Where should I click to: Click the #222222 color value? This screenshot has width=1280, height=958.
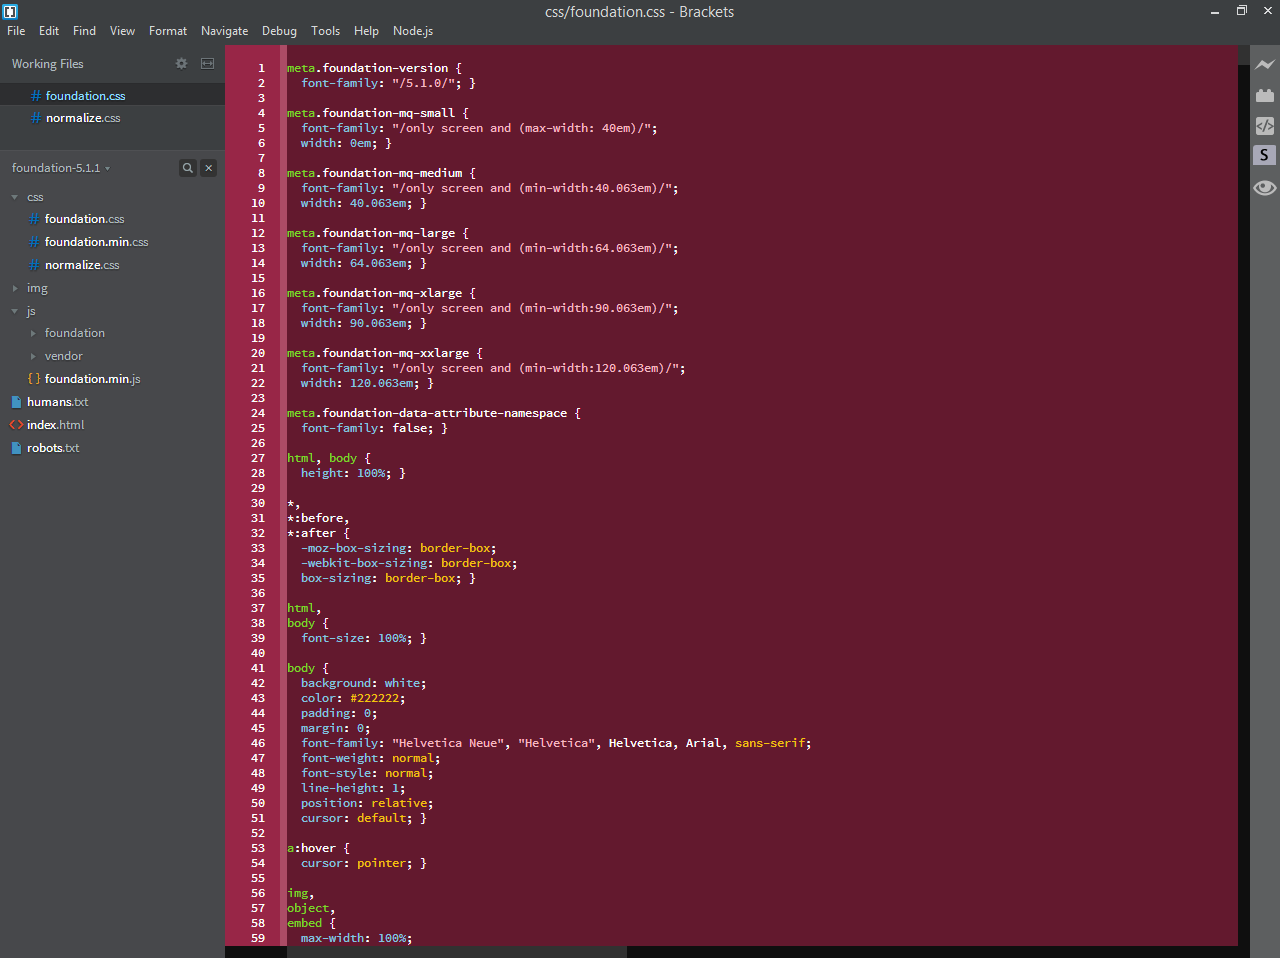374,698
